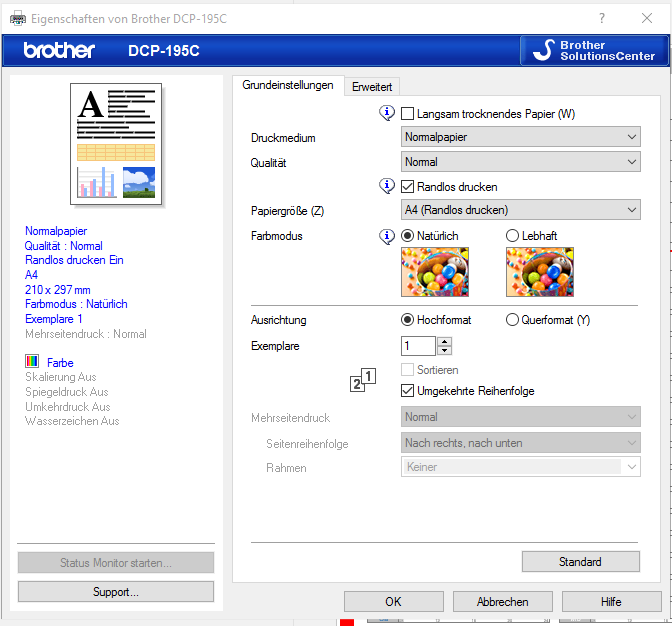Image resolution: width=672 pixels, height=626 pixels.
Task: Open the Brother SolutionsCenter logo button
Action: click(x=594, y=51)
